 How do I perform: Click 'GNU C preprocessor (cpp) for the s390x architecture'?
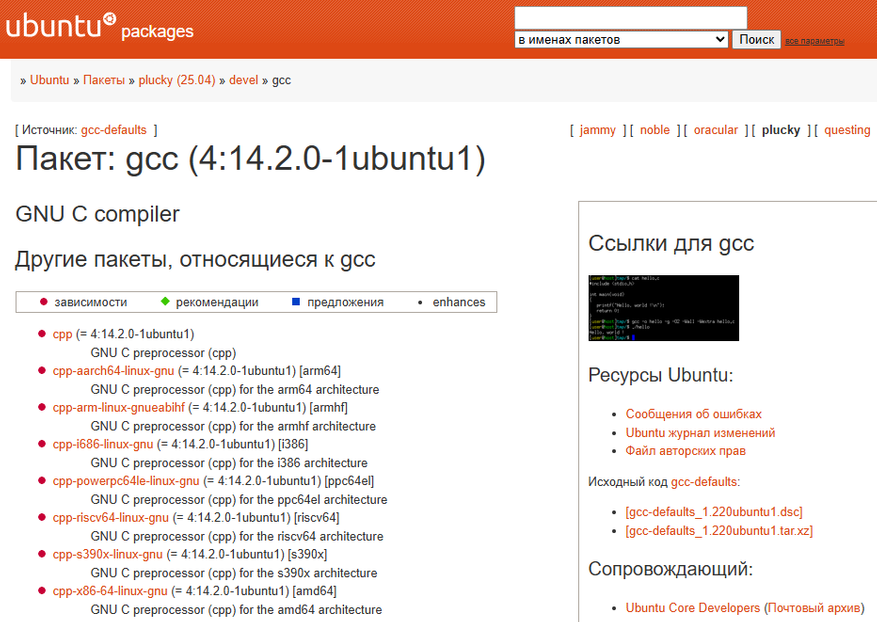click(234, 573)
